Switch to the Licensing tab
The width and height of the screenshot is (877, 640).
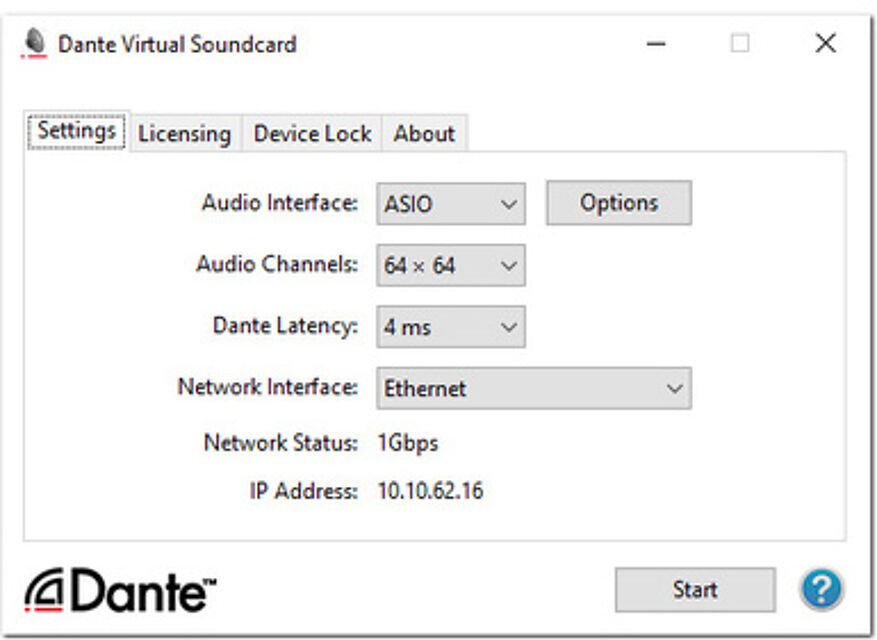[x=184, y=134]
